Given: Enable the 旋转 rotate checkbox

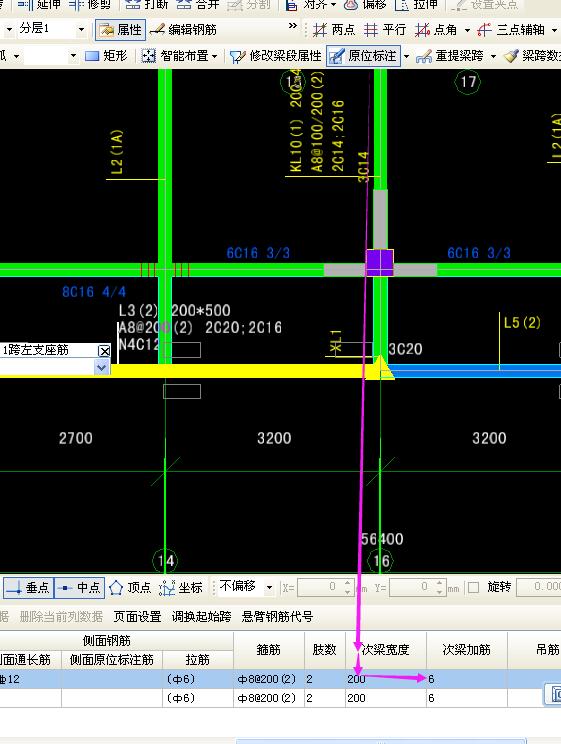Looking at the screenshot, I should coord(473,587).
